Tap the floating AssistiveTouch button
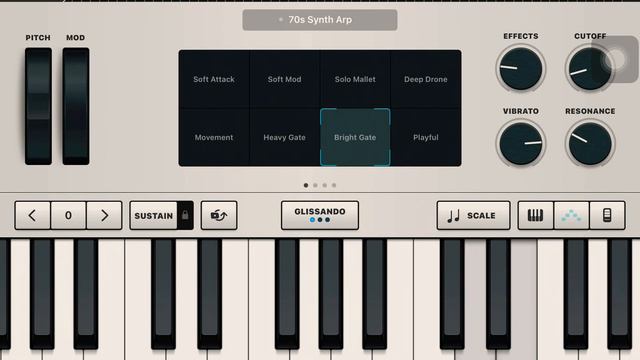 coord(616,60)
